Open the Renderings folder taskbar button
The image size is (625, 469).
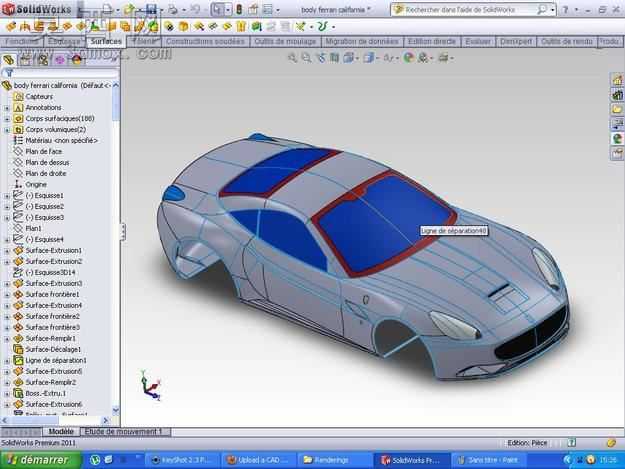point(333,460)
